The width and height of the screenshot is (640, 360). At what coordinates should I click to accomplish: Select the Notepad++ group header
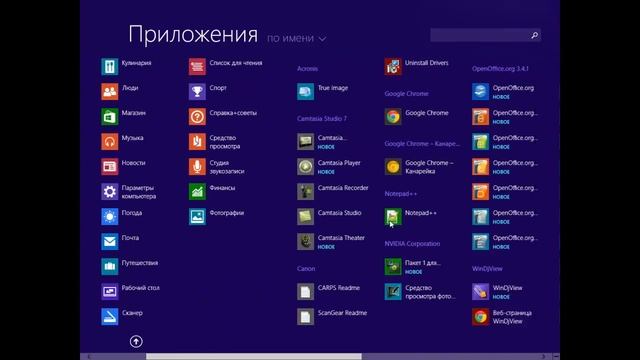click(401, 193)
